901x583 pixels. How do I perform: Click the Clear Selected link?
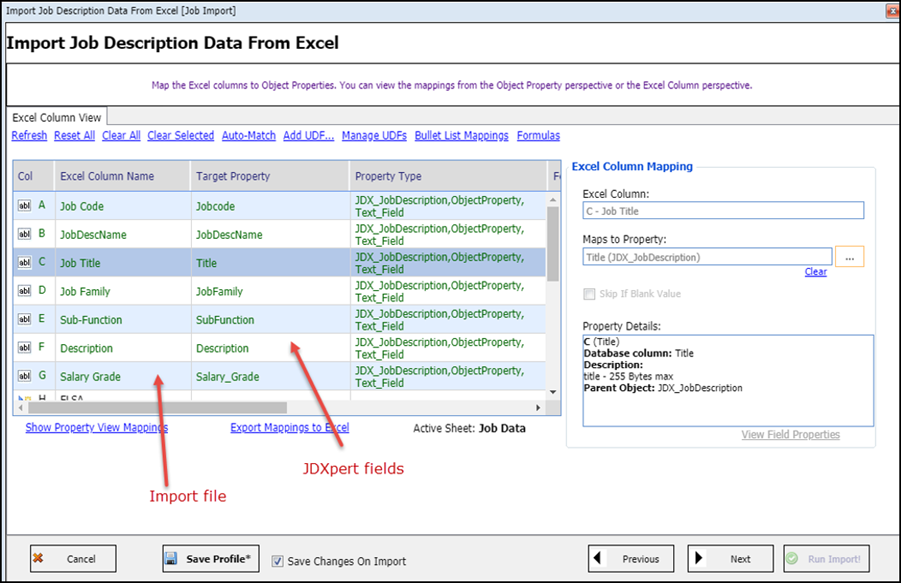[x=180, y=136]
